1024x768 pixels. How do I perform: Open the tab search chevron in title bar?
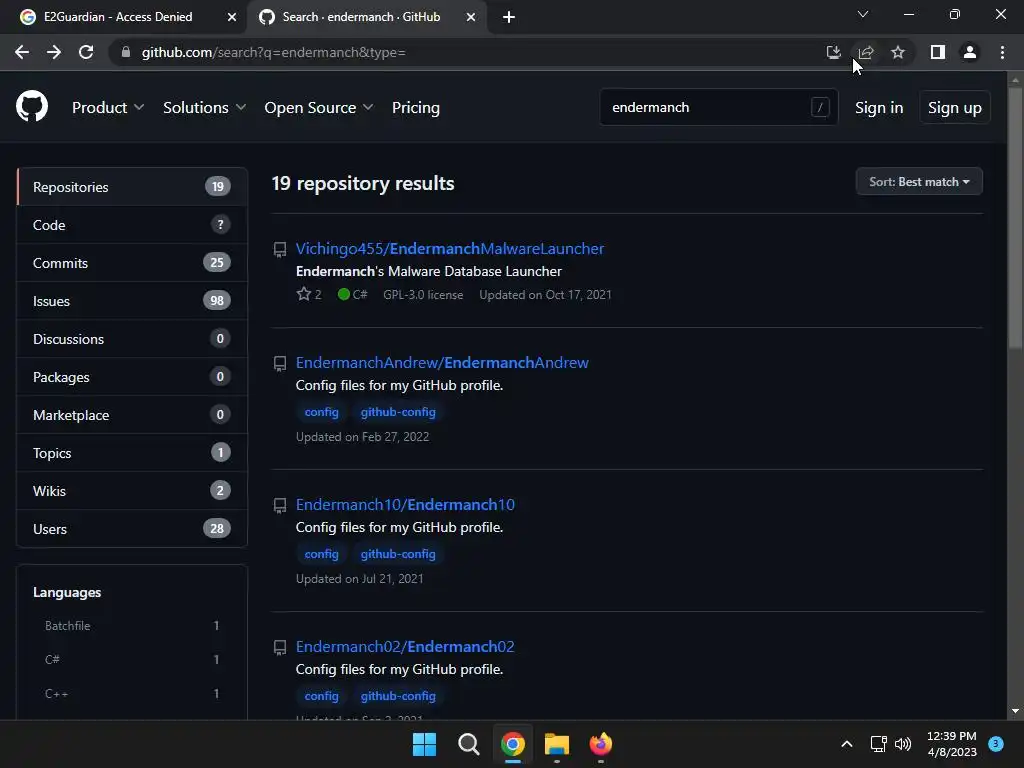click(863, 14)
